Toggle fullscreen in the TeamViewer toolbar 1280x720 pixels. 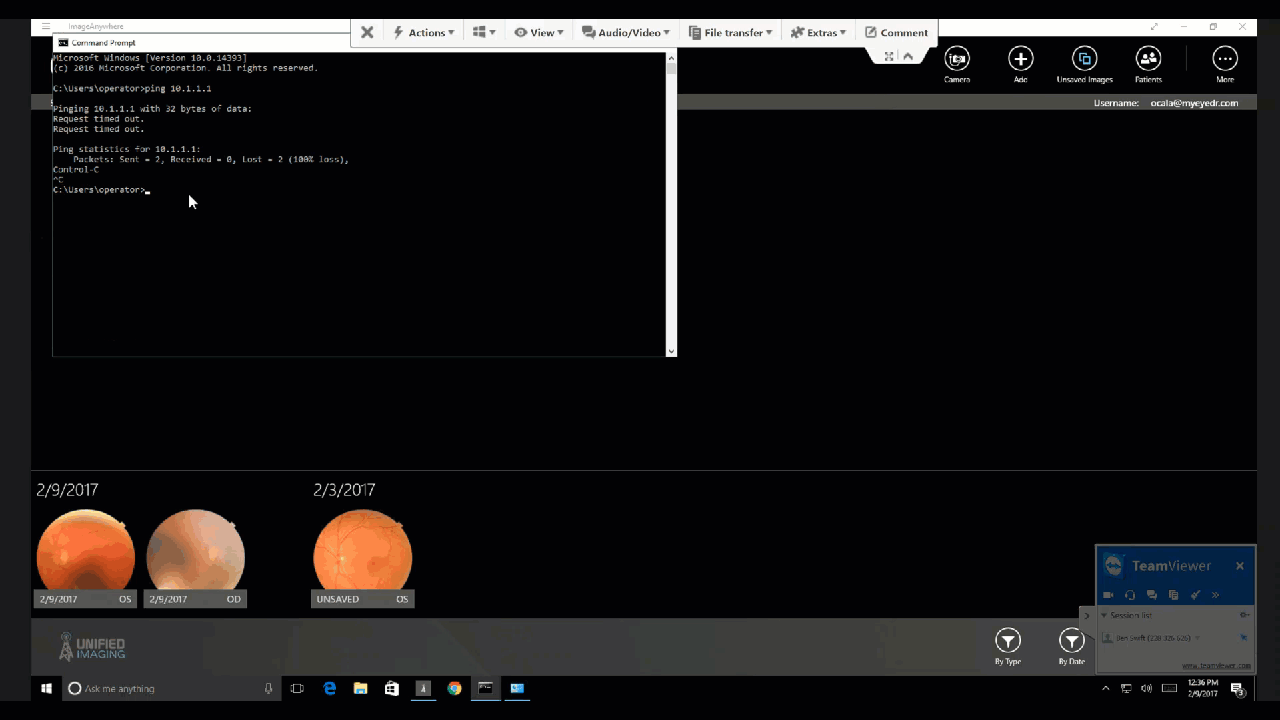pos(889,56)
